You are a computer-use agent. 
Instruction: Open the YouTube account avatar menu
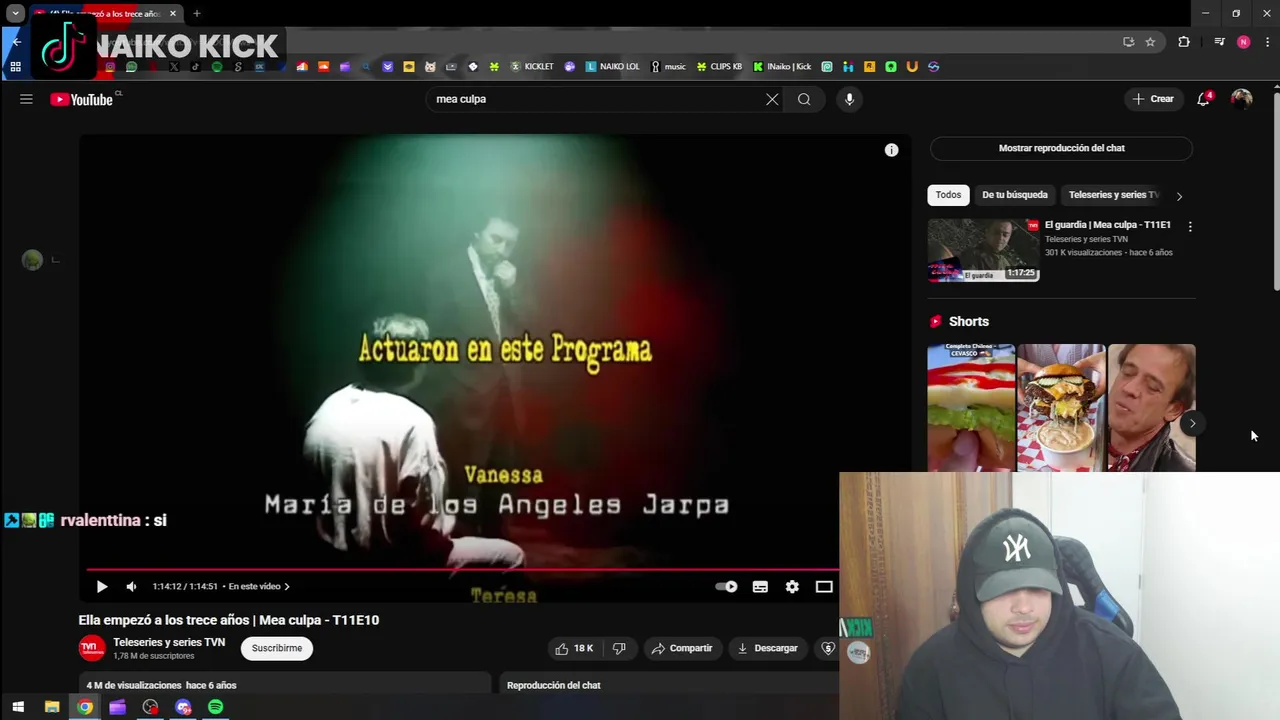click(x=1242, y=99)
